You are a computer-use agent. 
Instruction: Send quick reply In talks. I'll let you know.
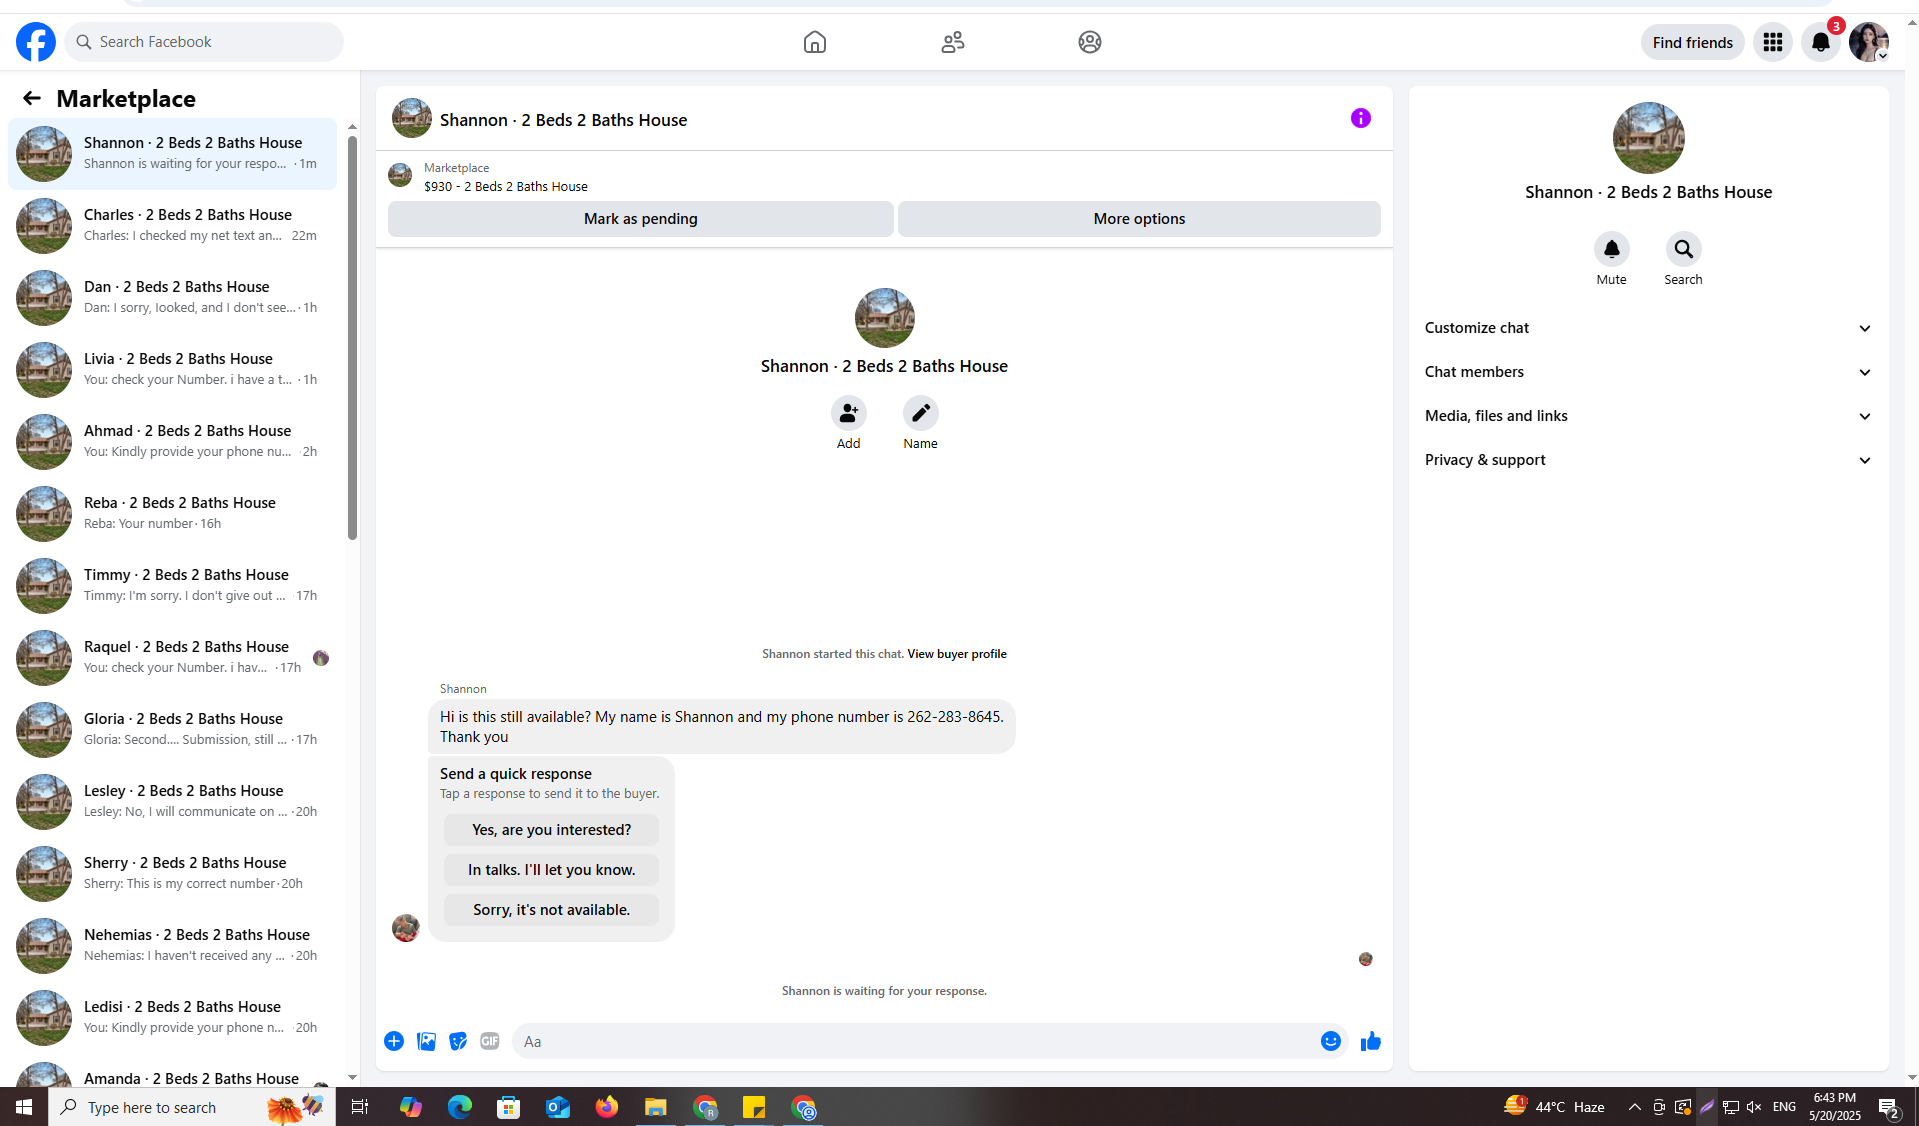pyautogui.click(x=551, y=870)
